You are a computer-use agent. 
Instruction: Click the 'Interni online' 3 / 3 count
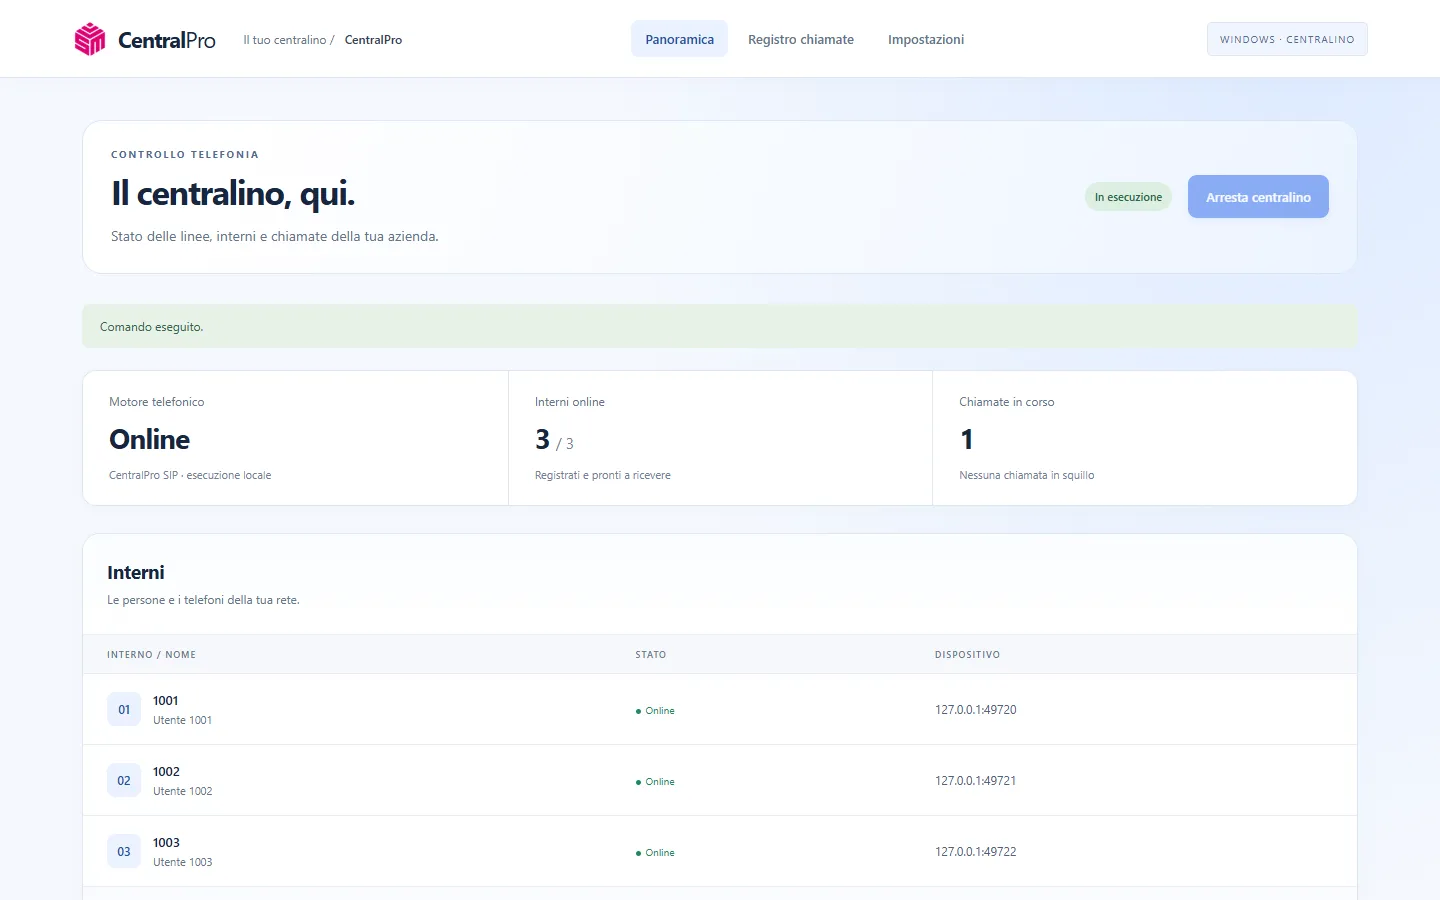click(x=554, y=440)
